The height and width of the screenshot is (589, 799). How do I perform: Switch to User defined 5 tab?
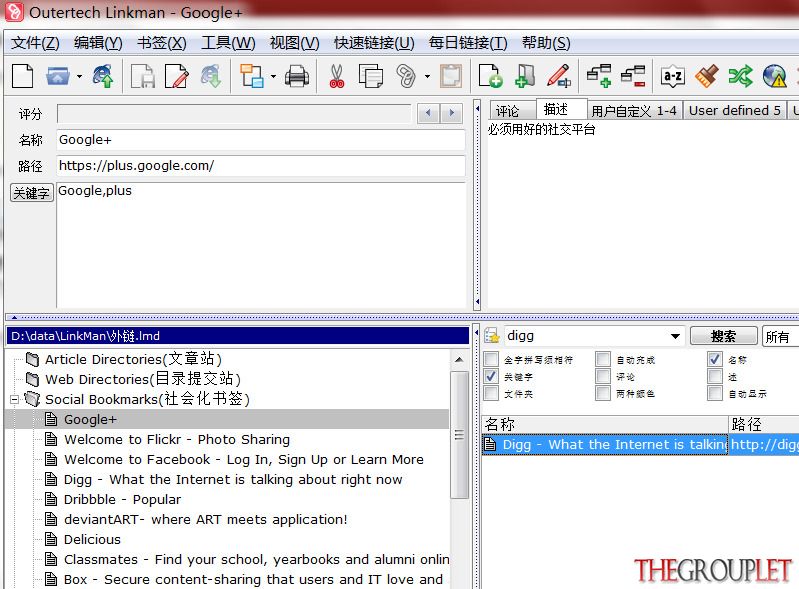(x=734, y=111)
